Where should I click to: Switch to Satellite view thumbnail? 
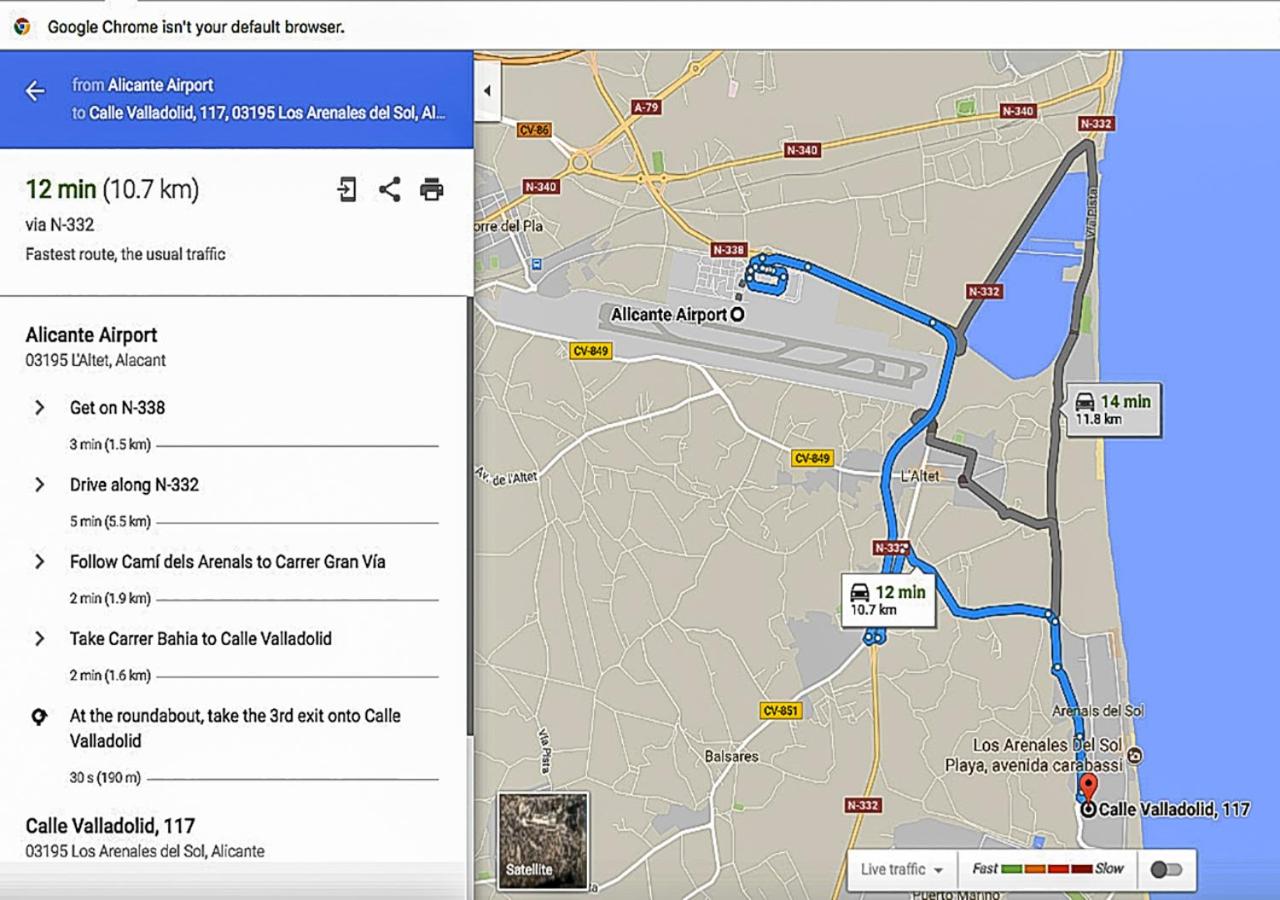pos(543,841)
